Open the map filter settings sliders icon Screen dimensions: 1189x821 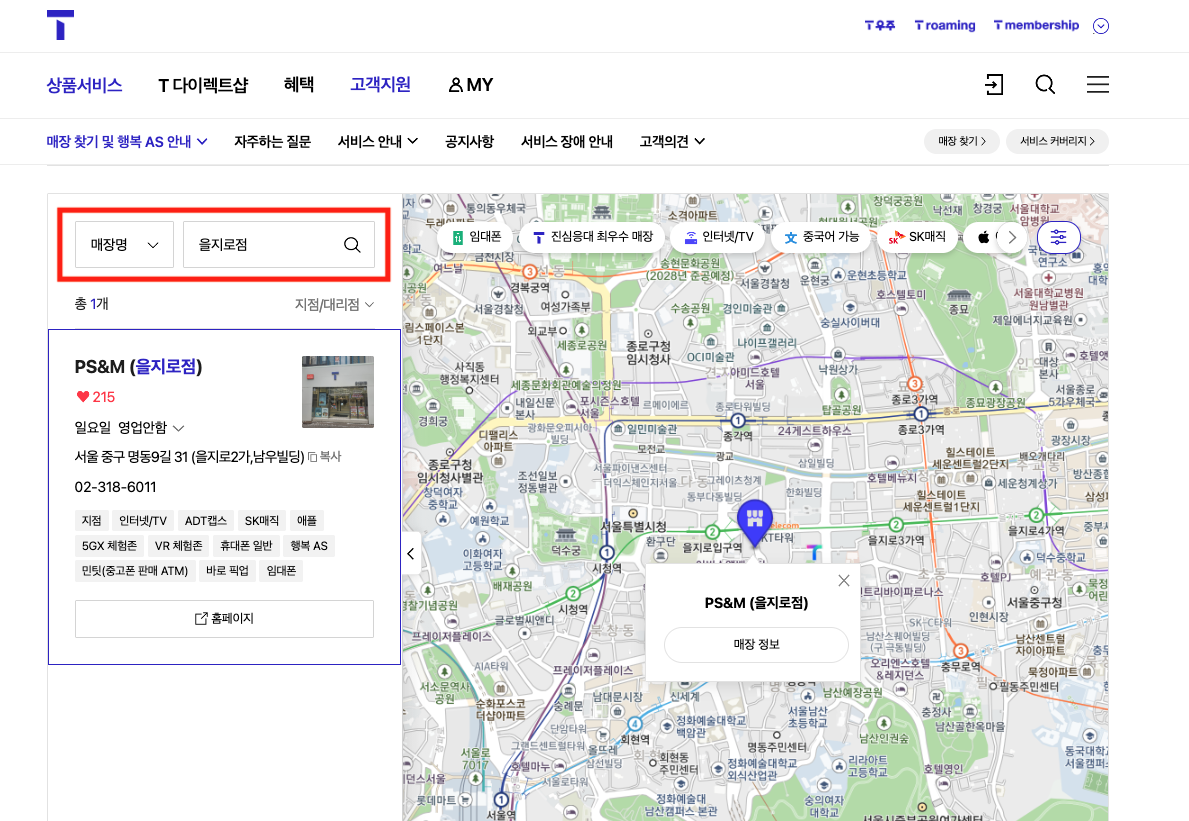[1059, 237]
